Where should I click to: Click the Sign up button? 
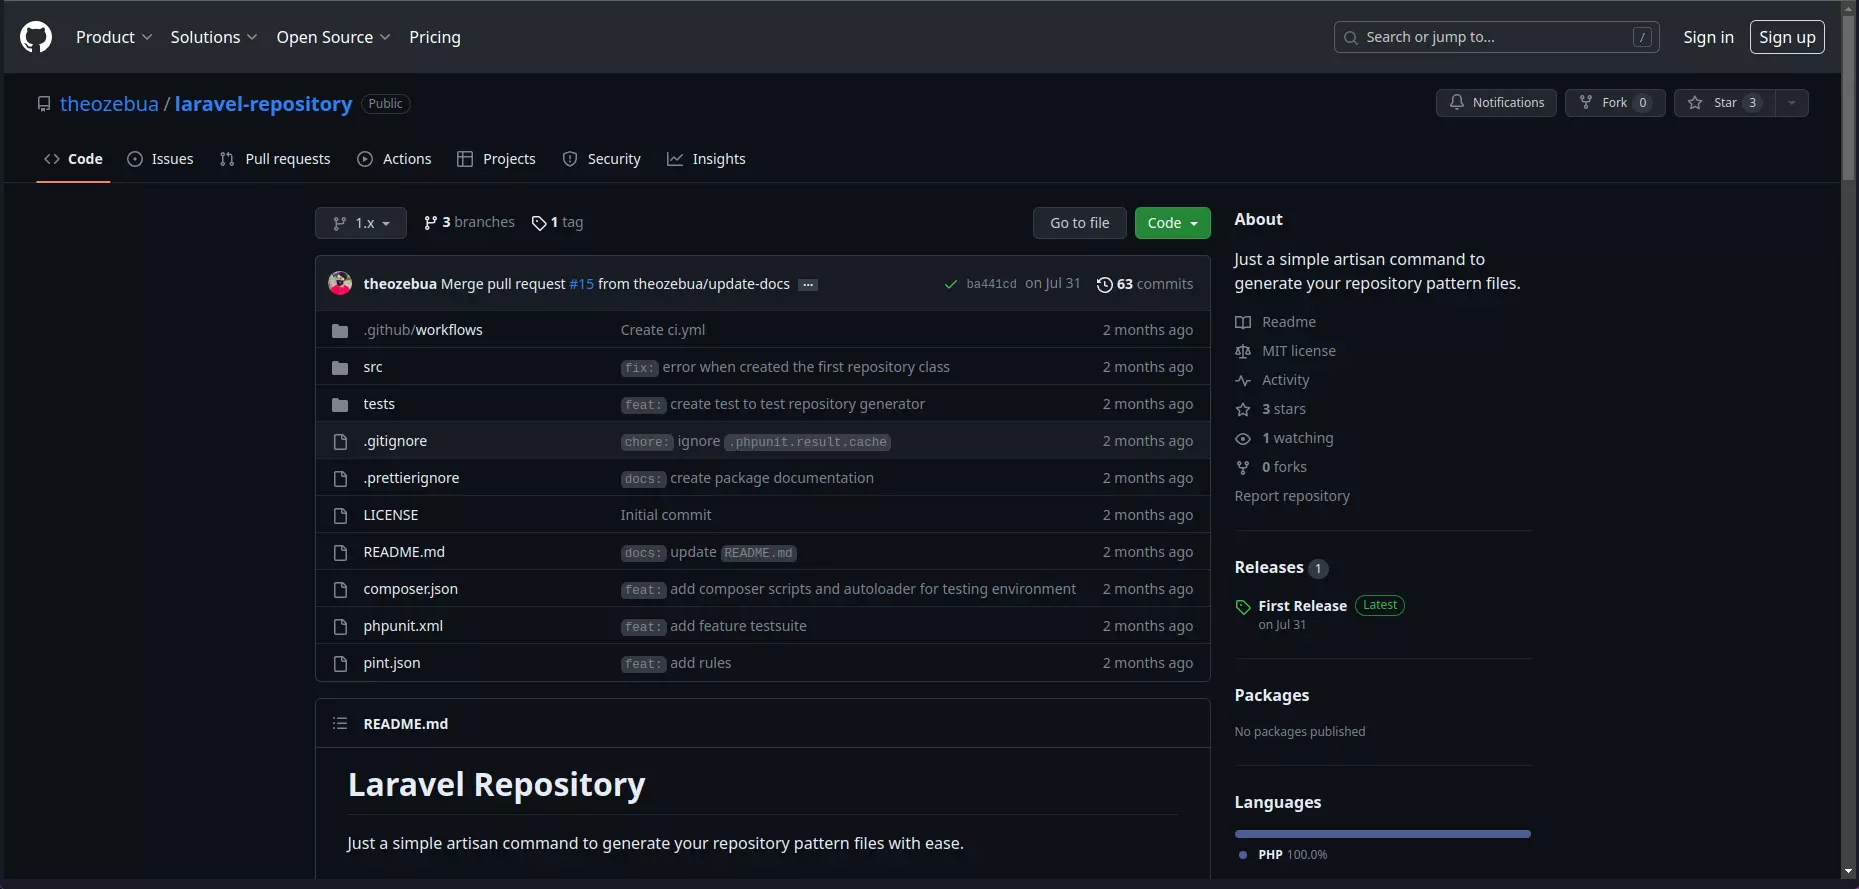pyautogui.click(x=1787, y=37)
